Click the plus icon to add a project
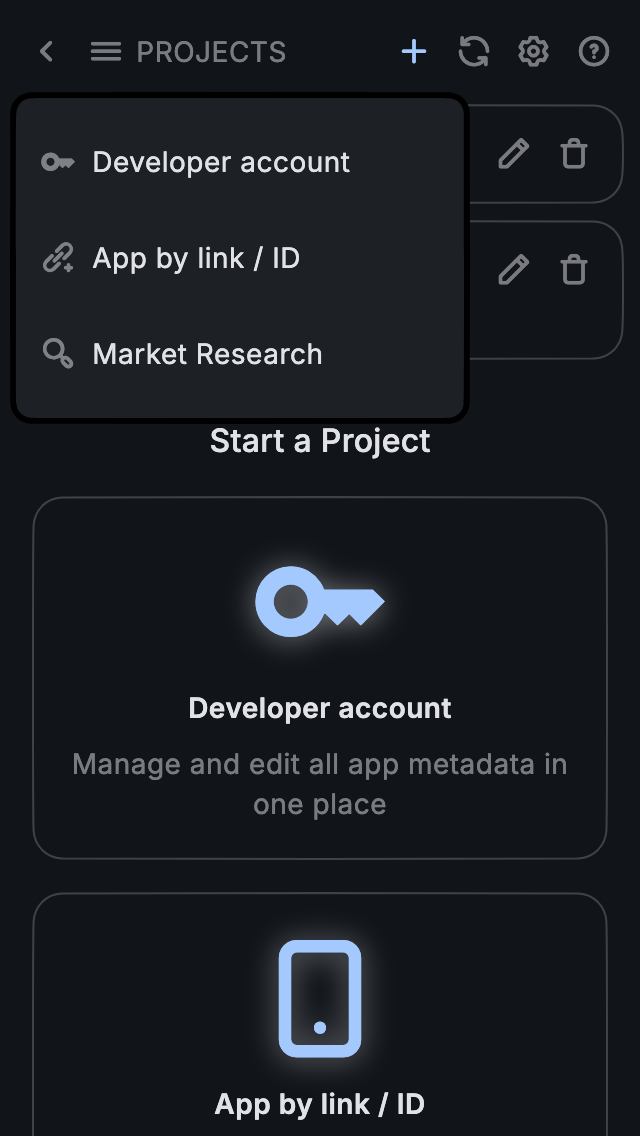Image resolution: width=640 pixels, height=1136 pixels. (414, 52)
